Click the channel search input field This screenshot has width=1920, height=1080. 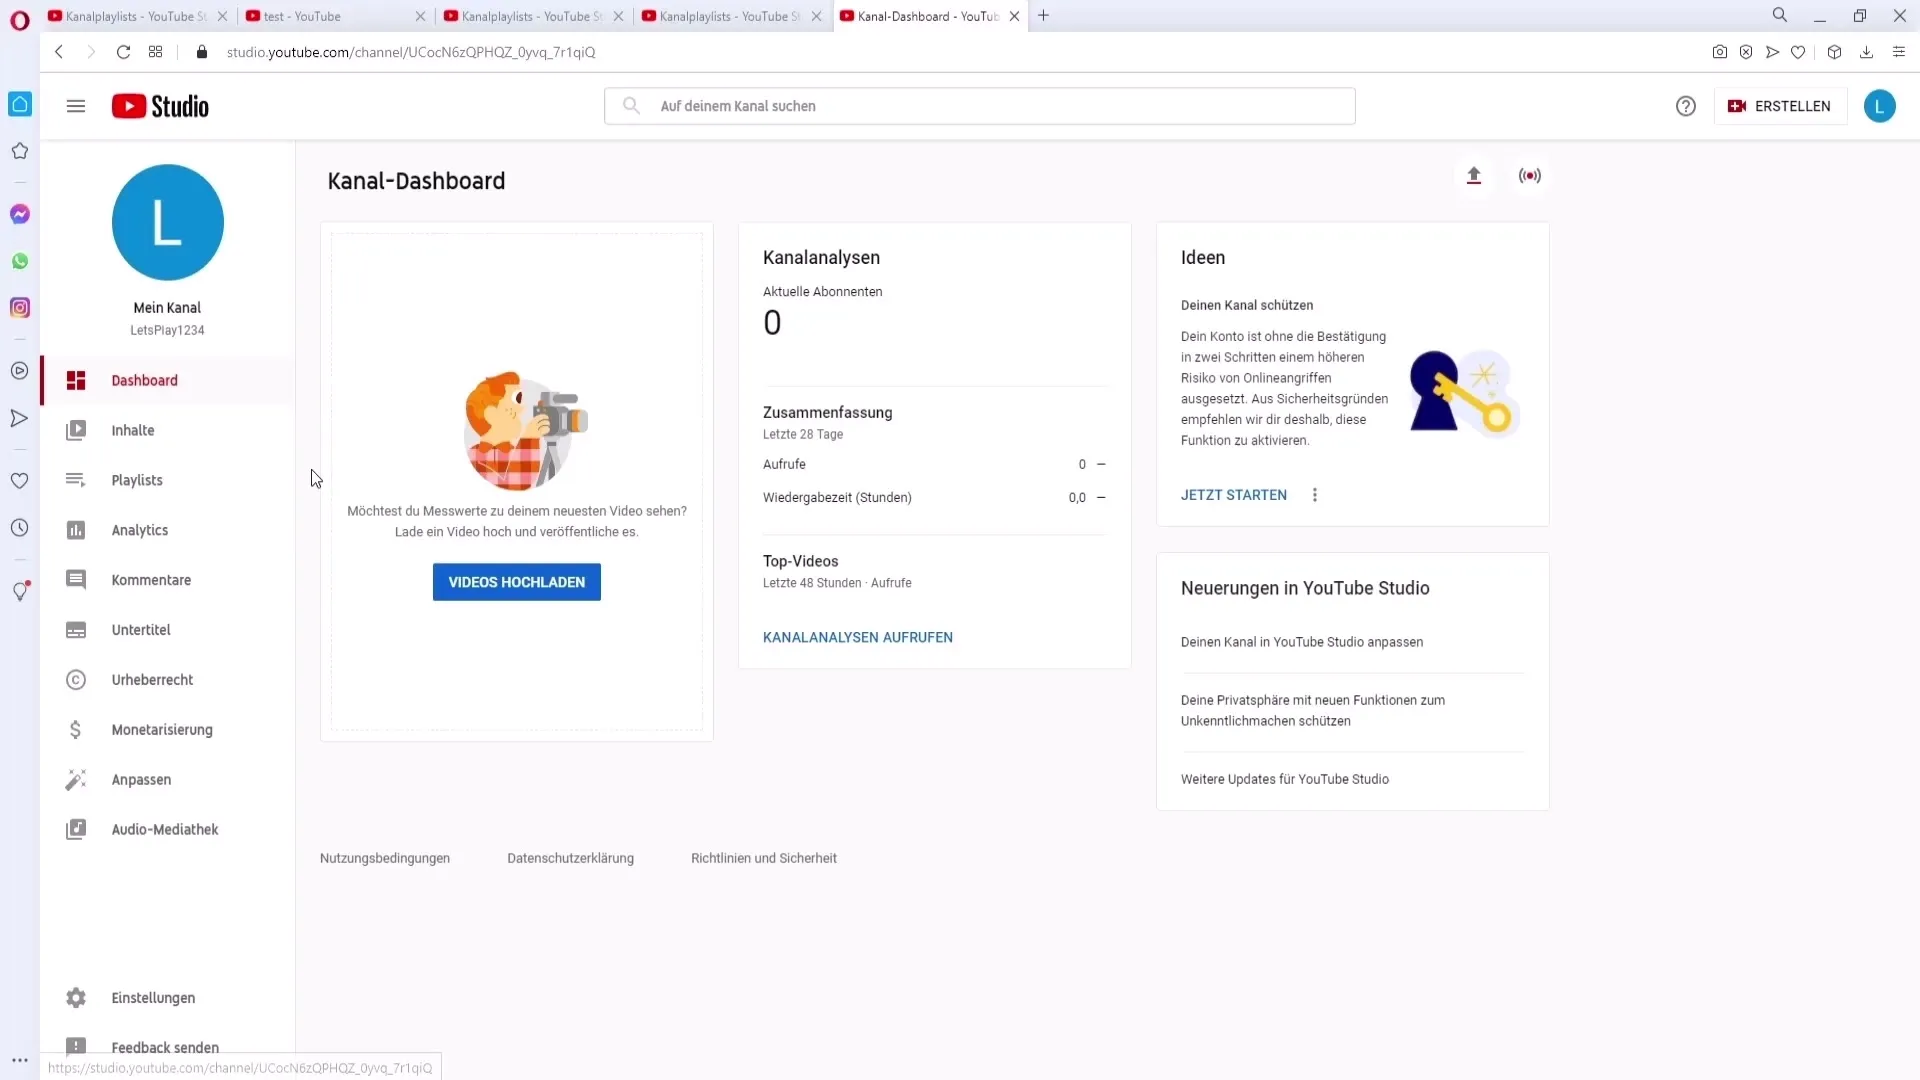click(982, 105)
